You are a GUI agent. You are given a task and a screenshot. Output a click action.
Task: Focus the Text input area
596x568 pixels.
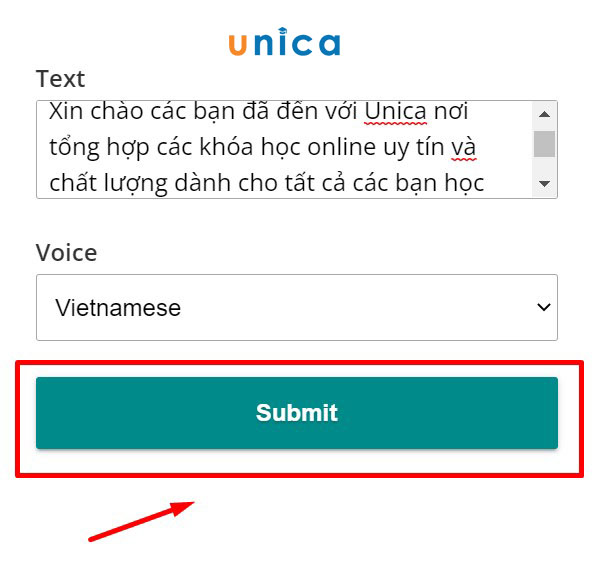pyautogui.click(x=284, y=149)
